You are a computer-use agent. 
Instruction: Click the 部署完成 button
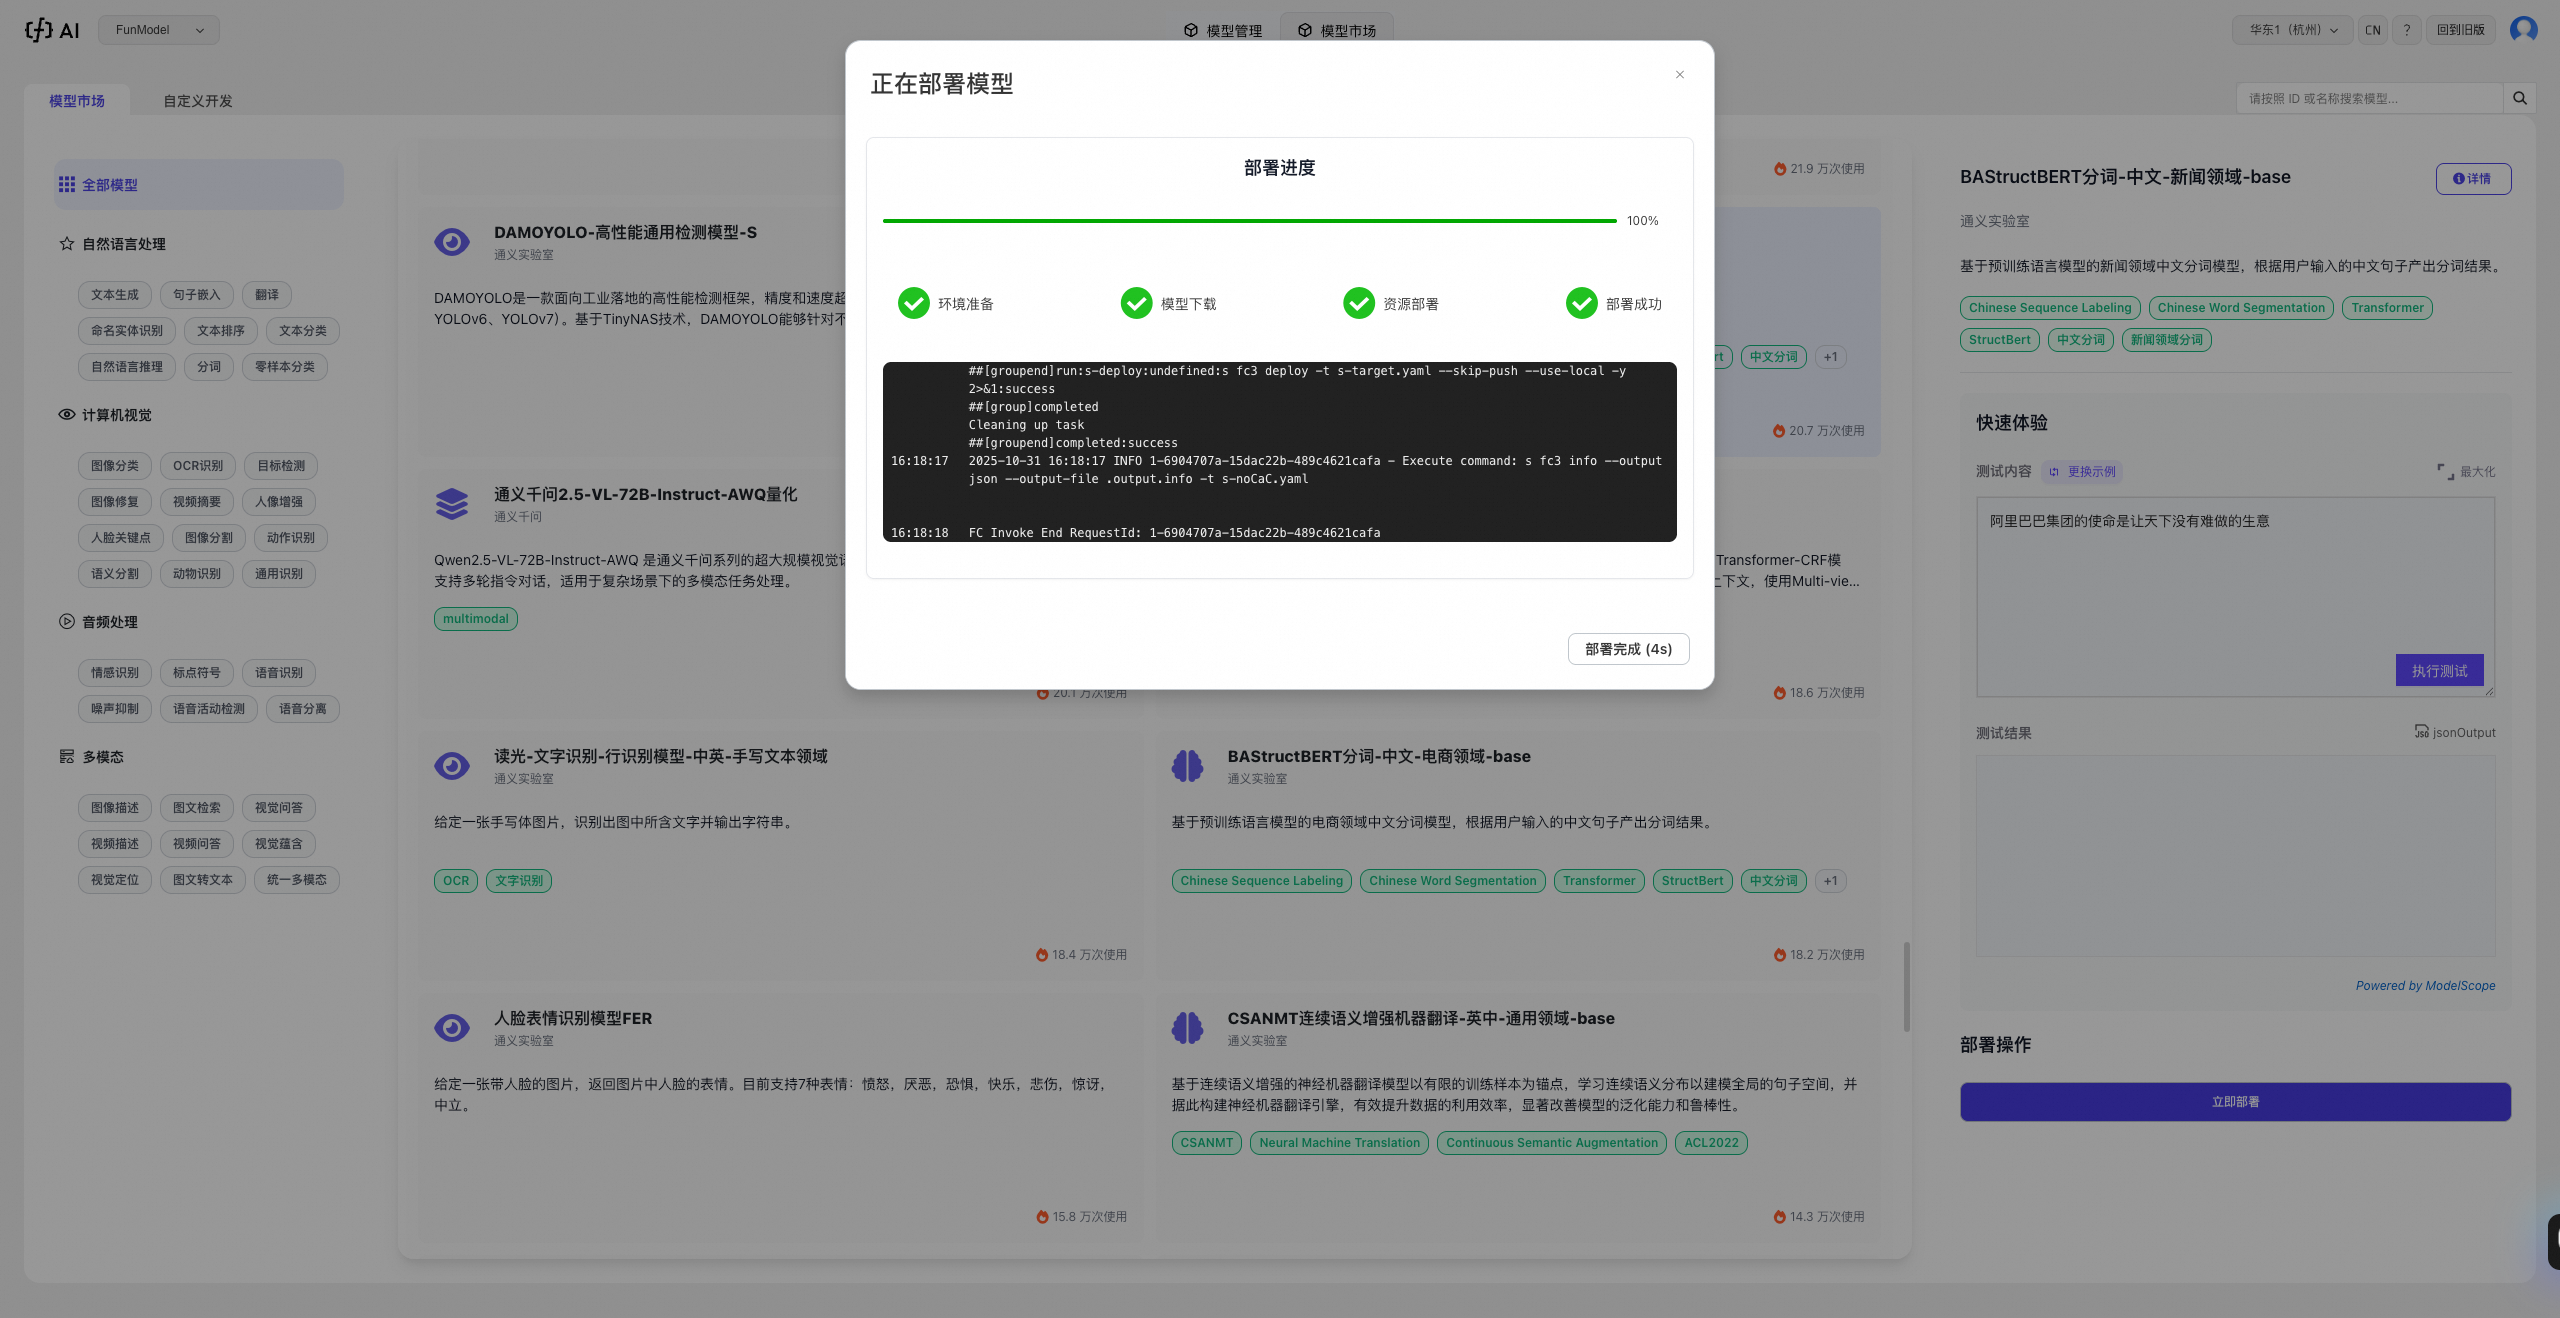[x=1628, y=649]
